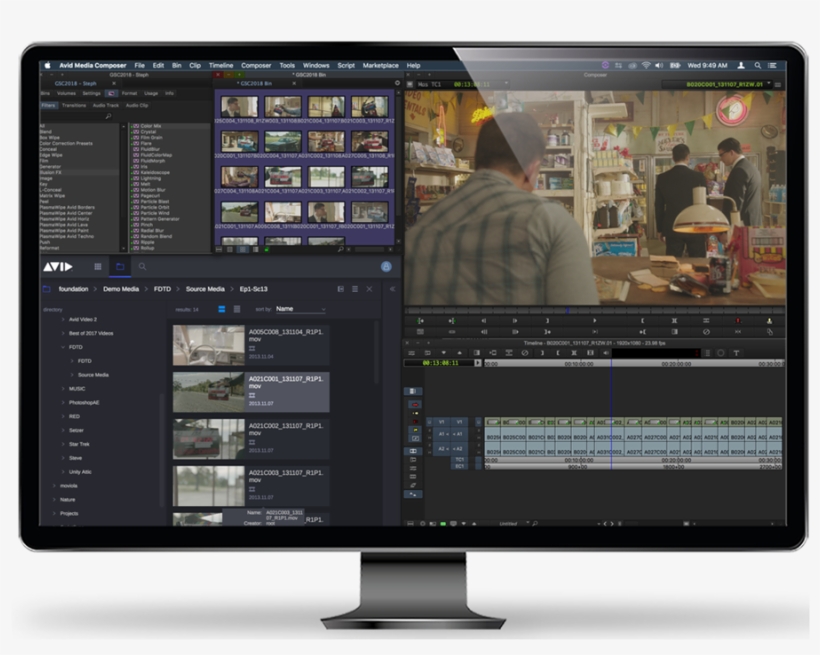The width and height of the screenshot is (820, 655).
Task: Expand the MUSIC folder
Action: coord(63,389)
